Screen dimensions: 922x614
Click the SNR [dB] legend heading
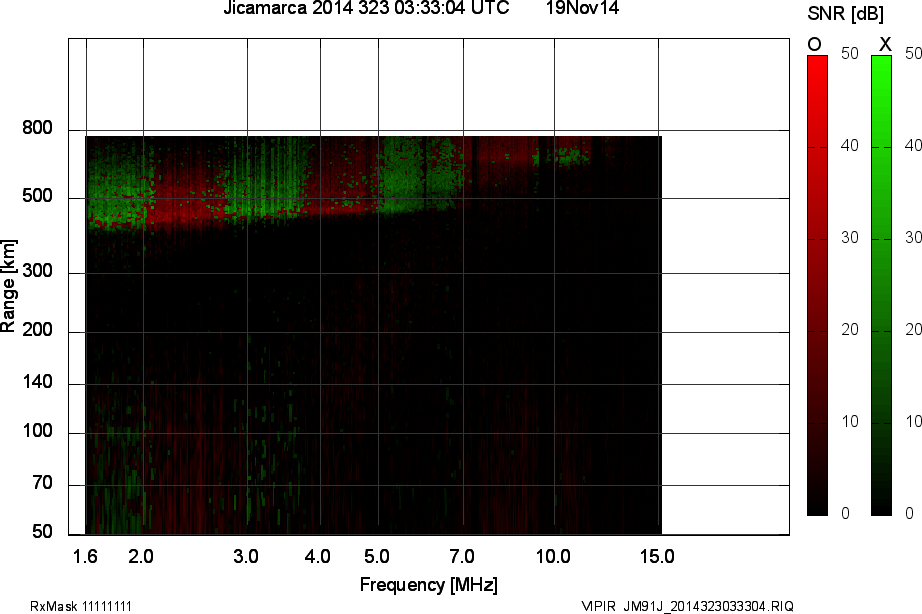846,14
